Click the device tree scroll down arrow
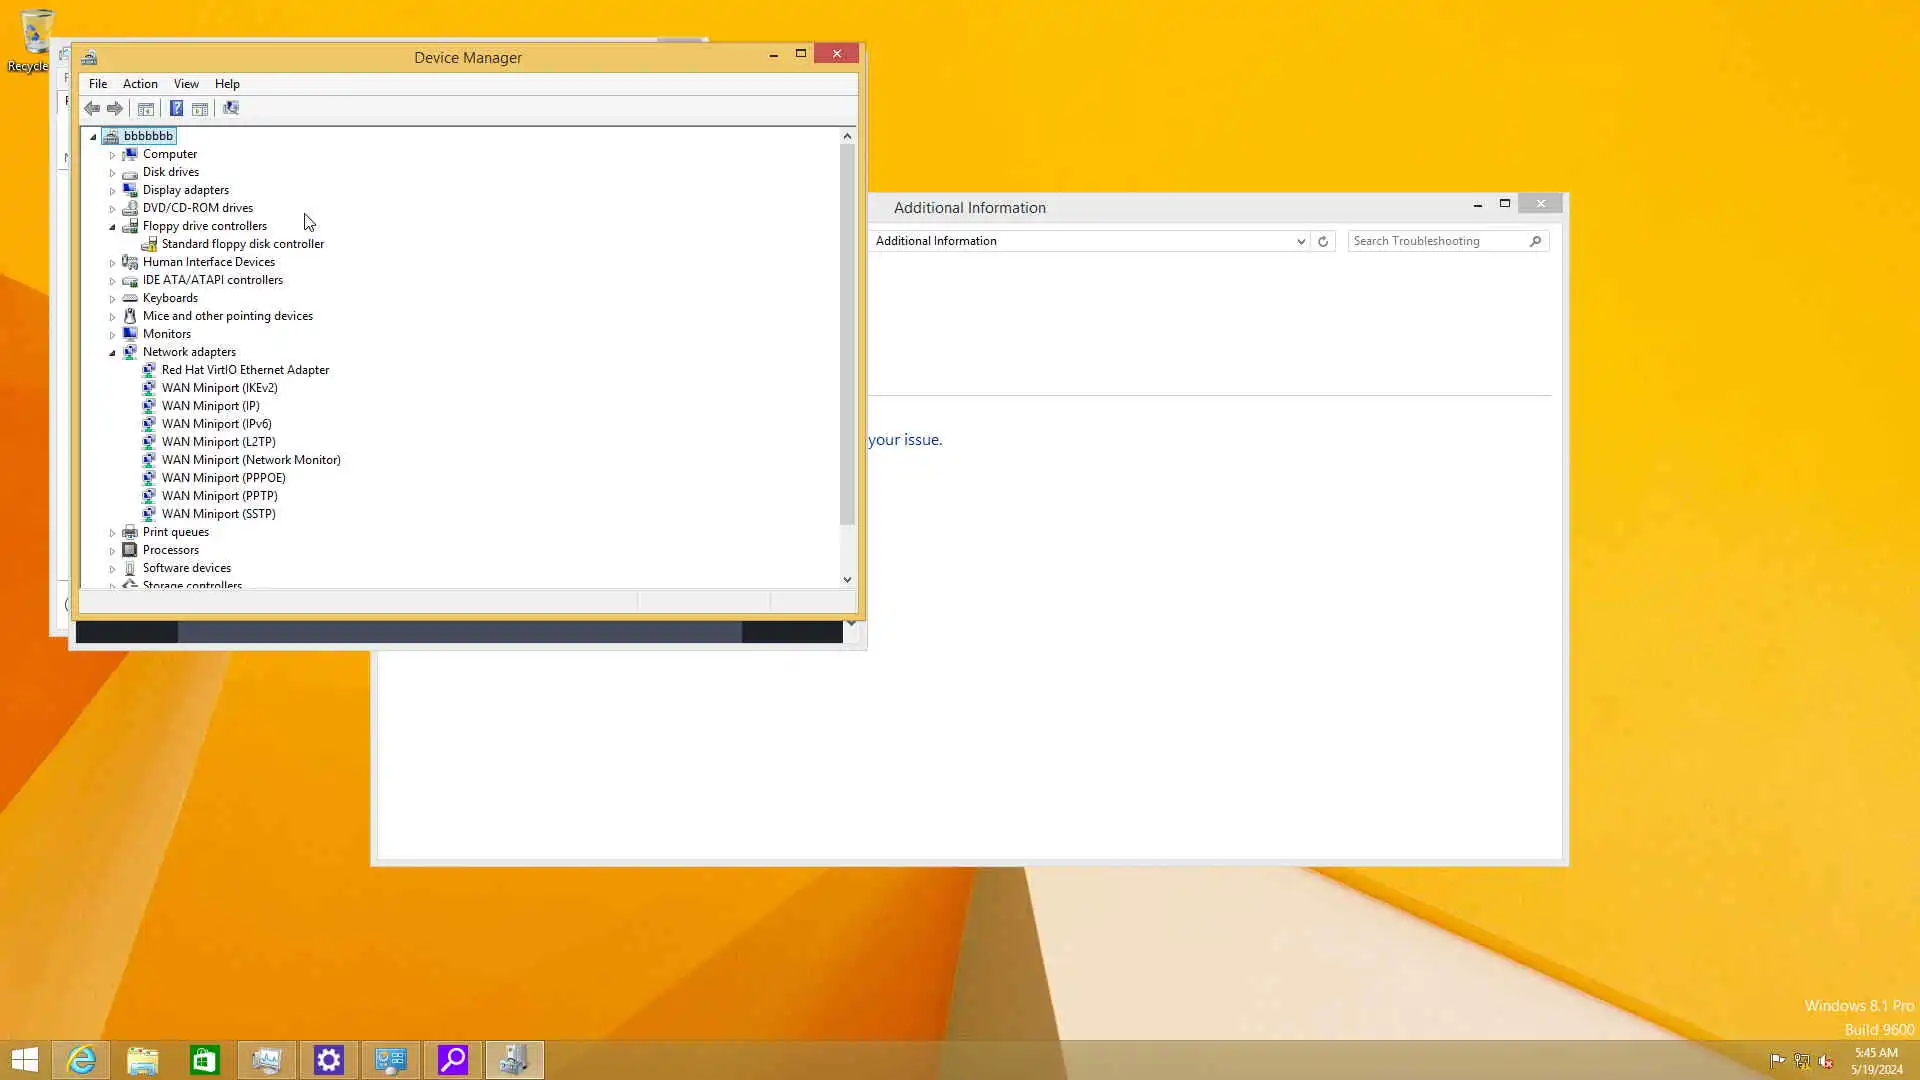Viewport: 1920px width, 1080px height. (x=847, y=579)
